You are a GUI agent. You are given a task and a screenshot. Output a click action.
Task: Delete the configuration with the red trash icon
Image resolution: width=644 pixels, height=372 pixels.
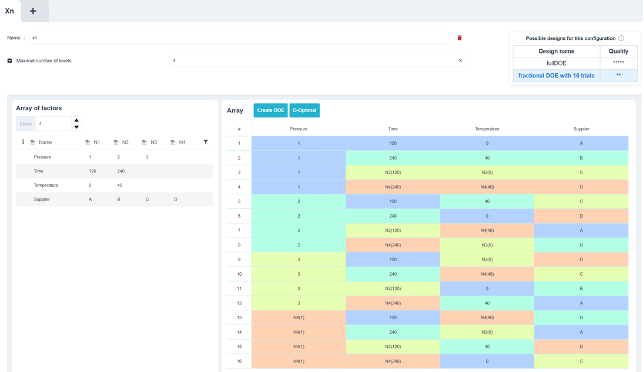pyautogui.click(x=460, y=38)
